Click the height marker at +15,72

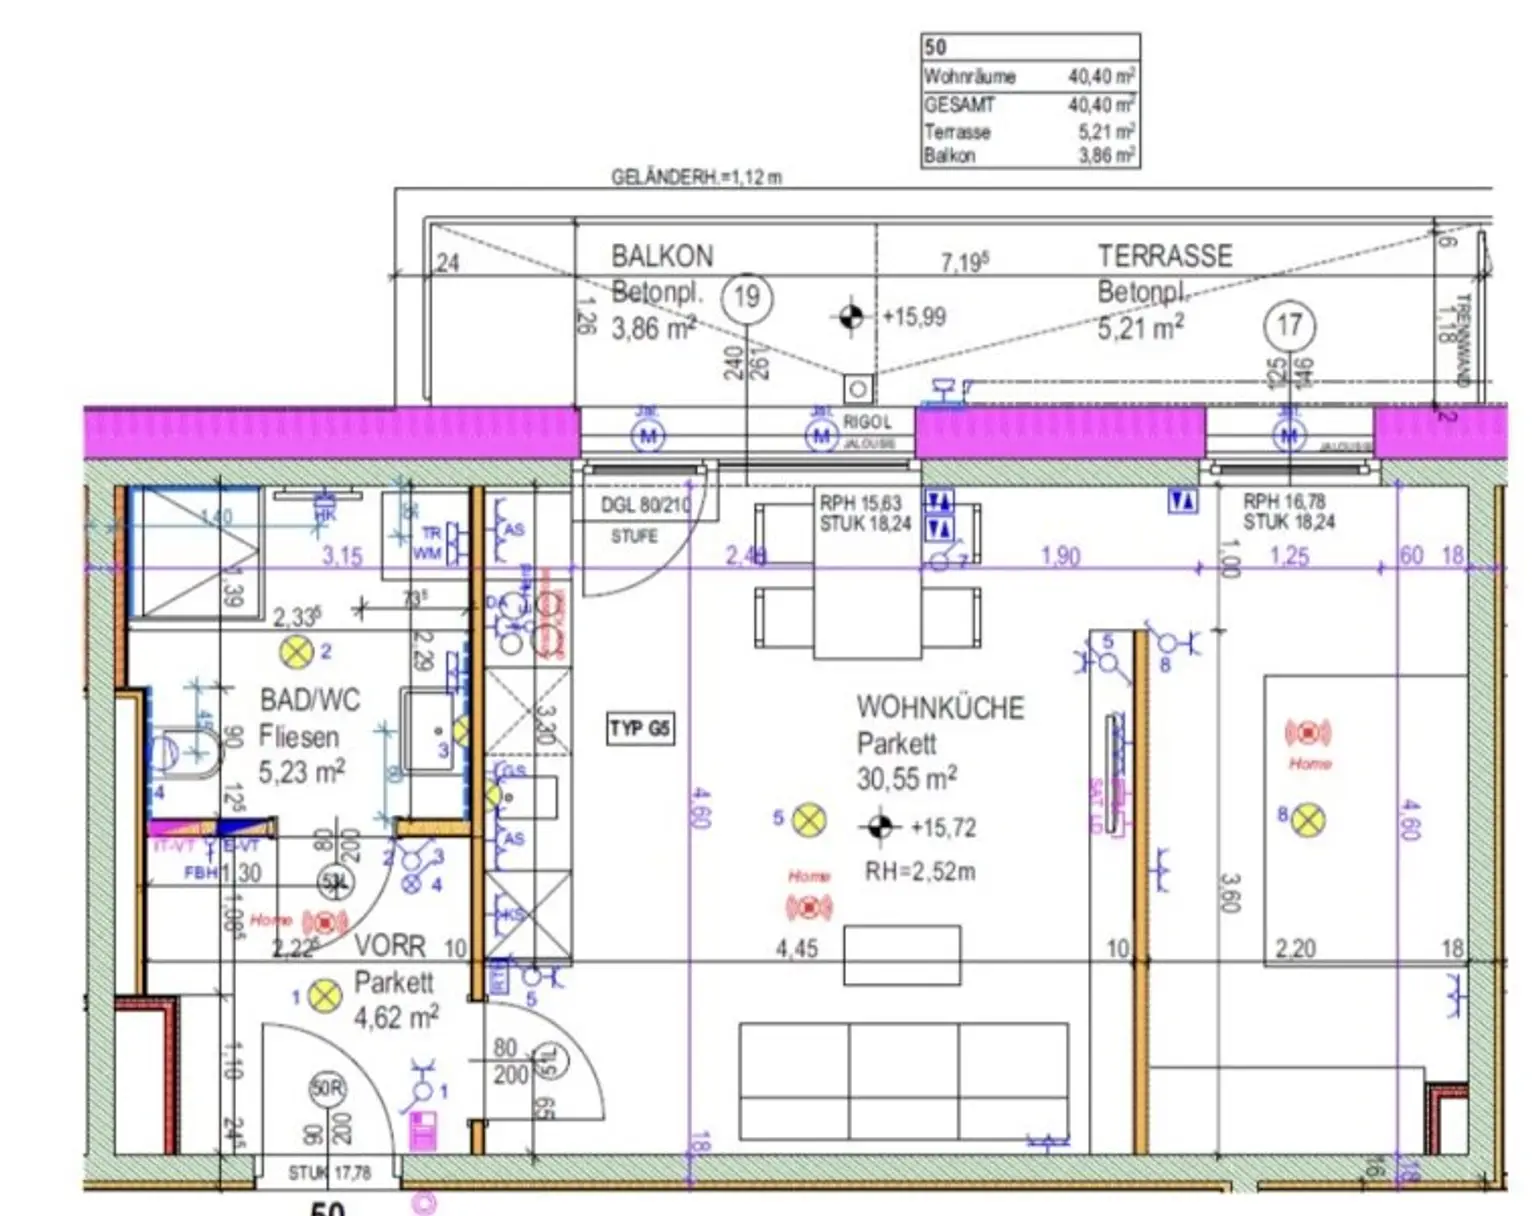tap(879, 827)
